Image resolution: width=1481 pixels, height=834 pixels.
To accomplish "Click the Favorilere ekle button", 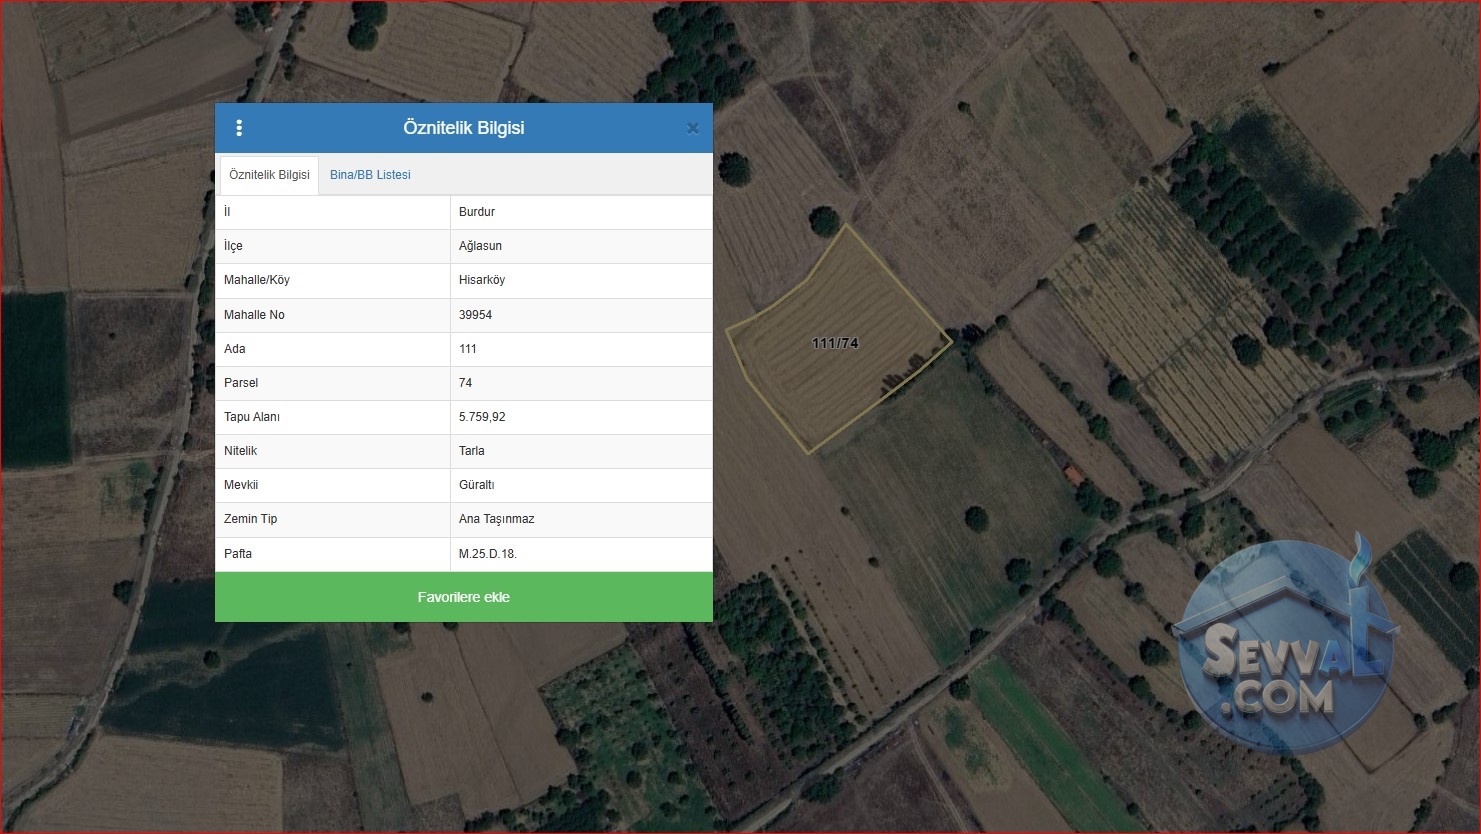I will pos(464,597).
